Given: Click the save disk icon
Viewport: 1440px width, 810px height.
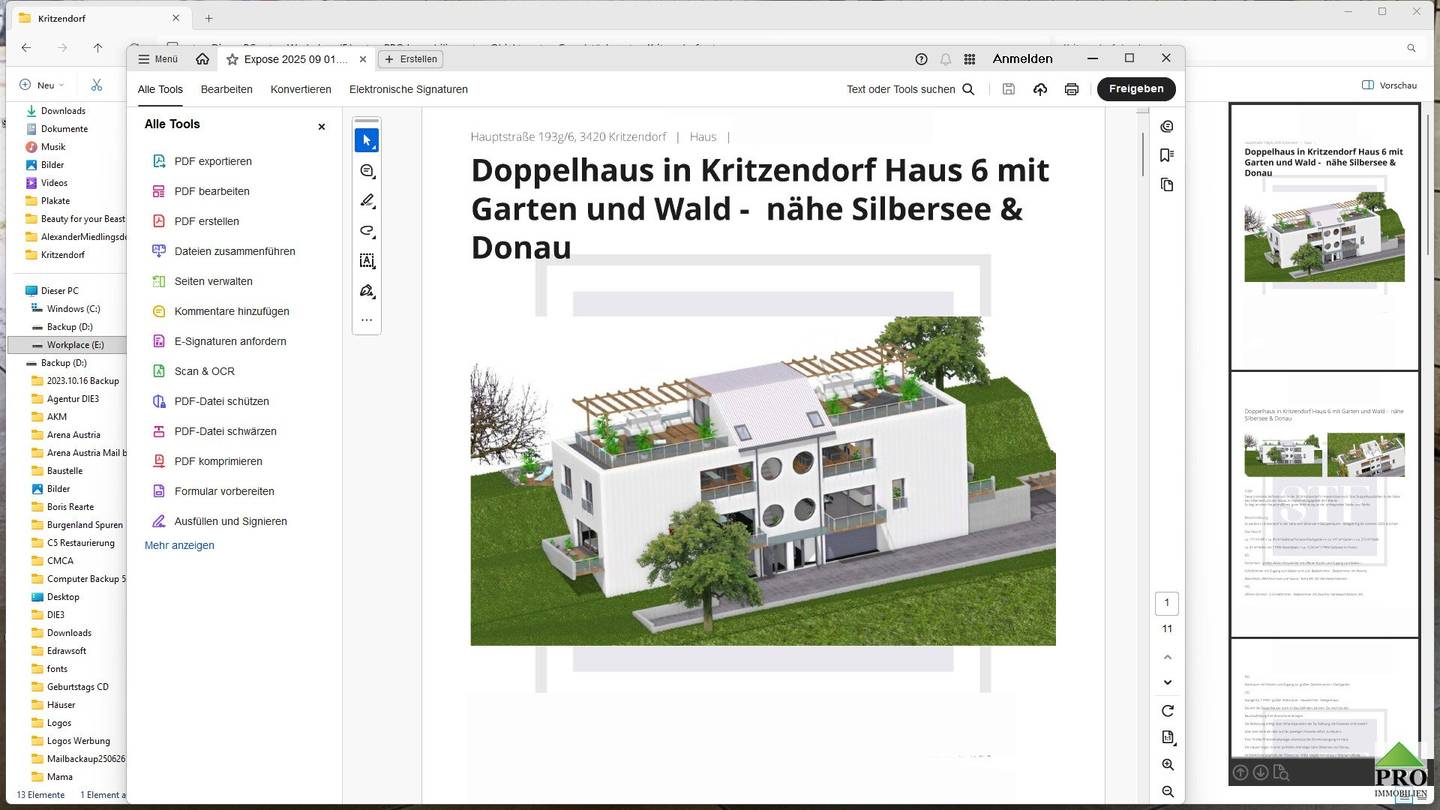Looking at the screenshot, I should point(1008,89).
